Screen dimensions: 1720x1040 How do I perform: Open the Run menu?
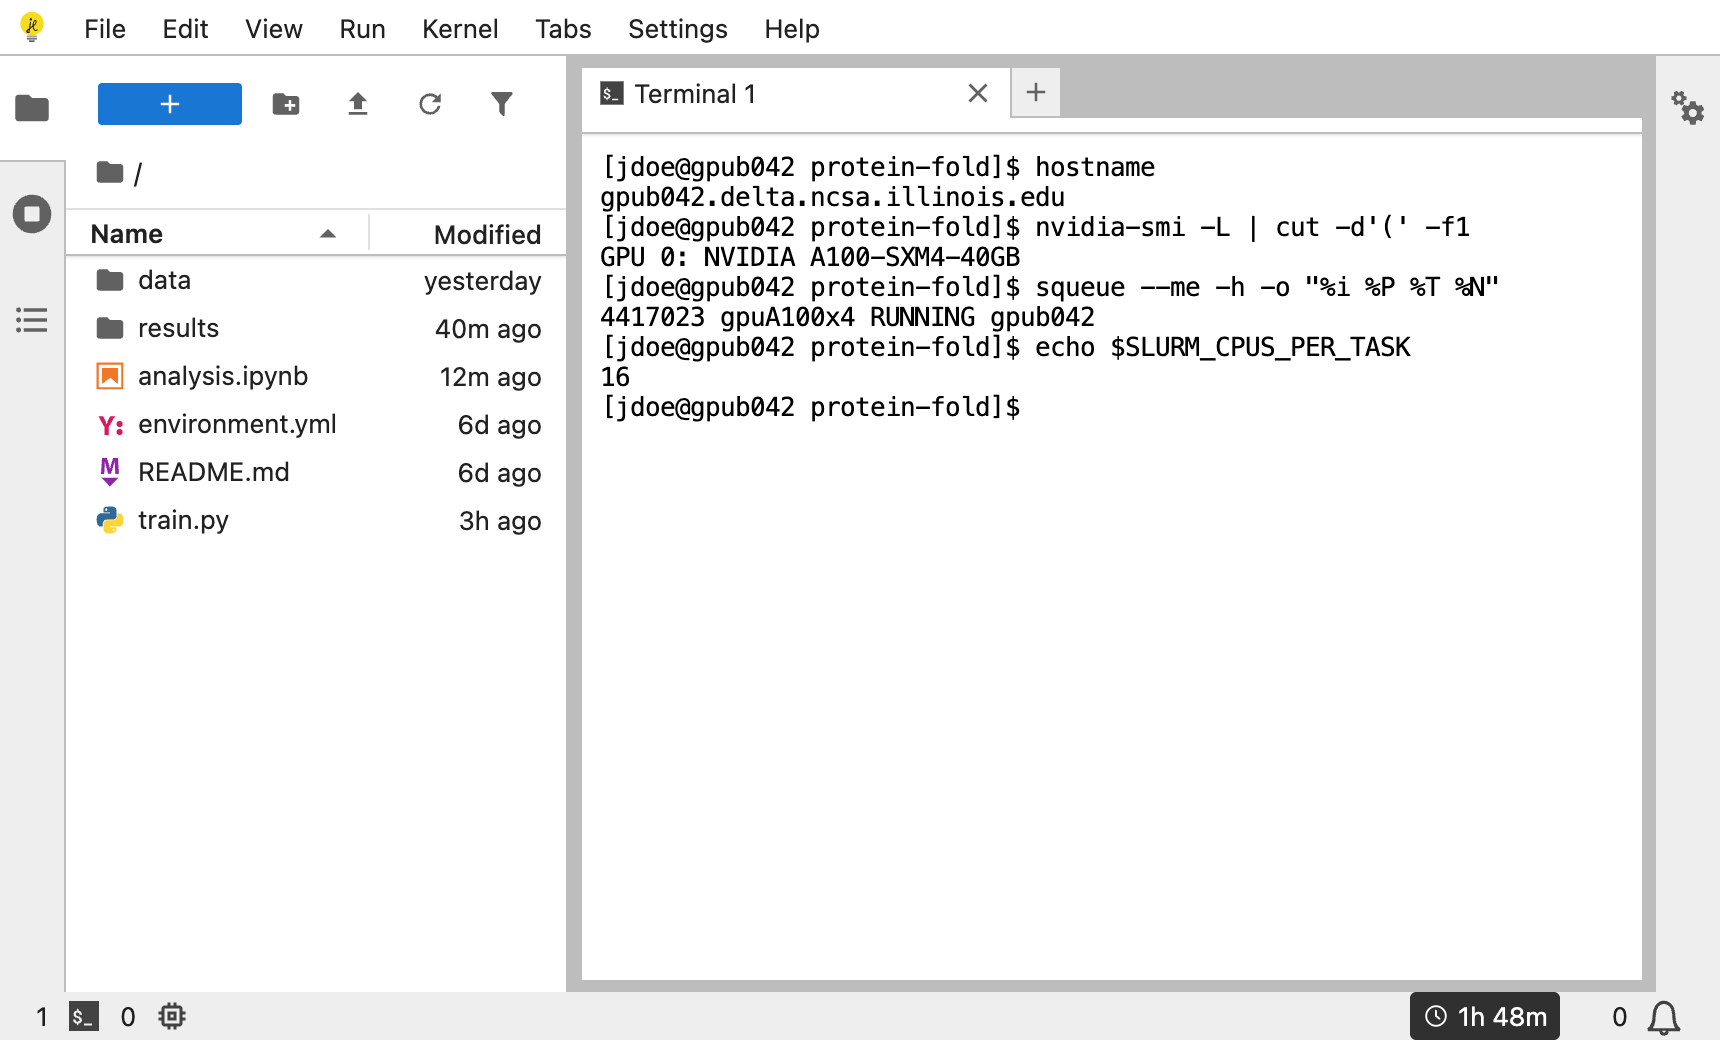[362, 29]
